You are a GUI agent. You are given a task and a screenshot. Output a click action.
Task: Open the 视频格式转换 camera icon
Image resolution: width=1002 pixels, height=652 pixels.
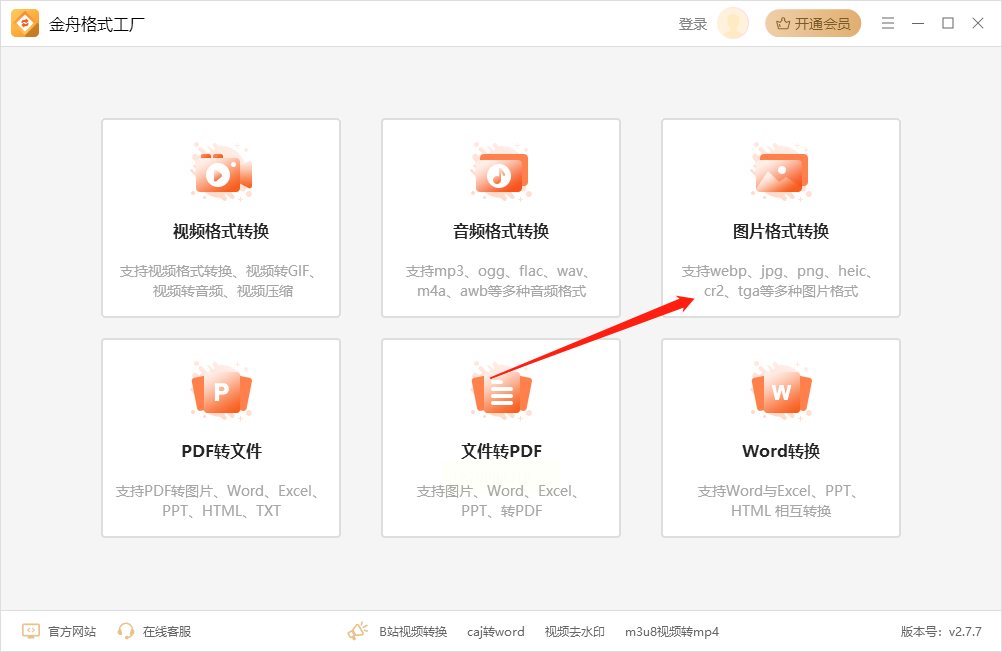[x=222, y=173]
